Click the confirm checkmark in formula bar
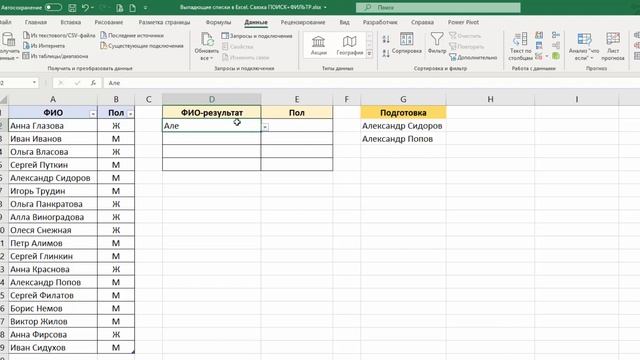The image size is (640, 360). click(x=77, y=83)
